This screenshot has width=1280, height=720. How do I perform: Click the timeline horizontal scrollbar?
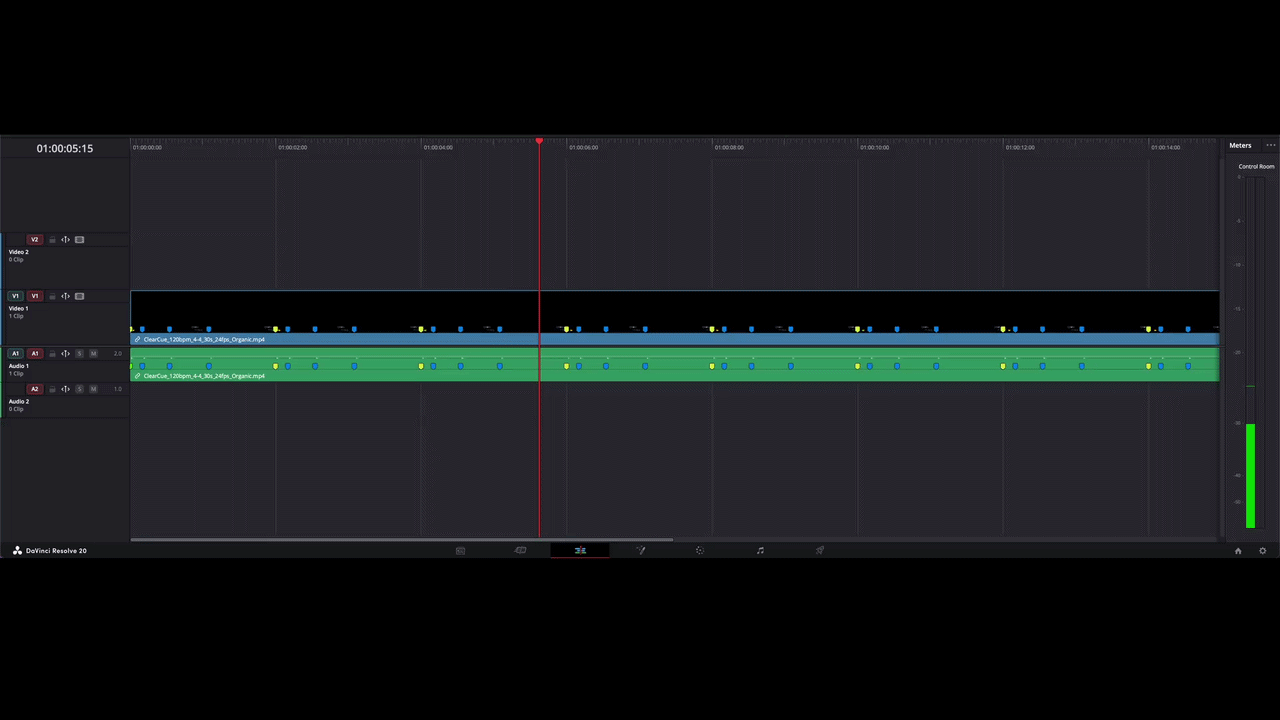402,540
